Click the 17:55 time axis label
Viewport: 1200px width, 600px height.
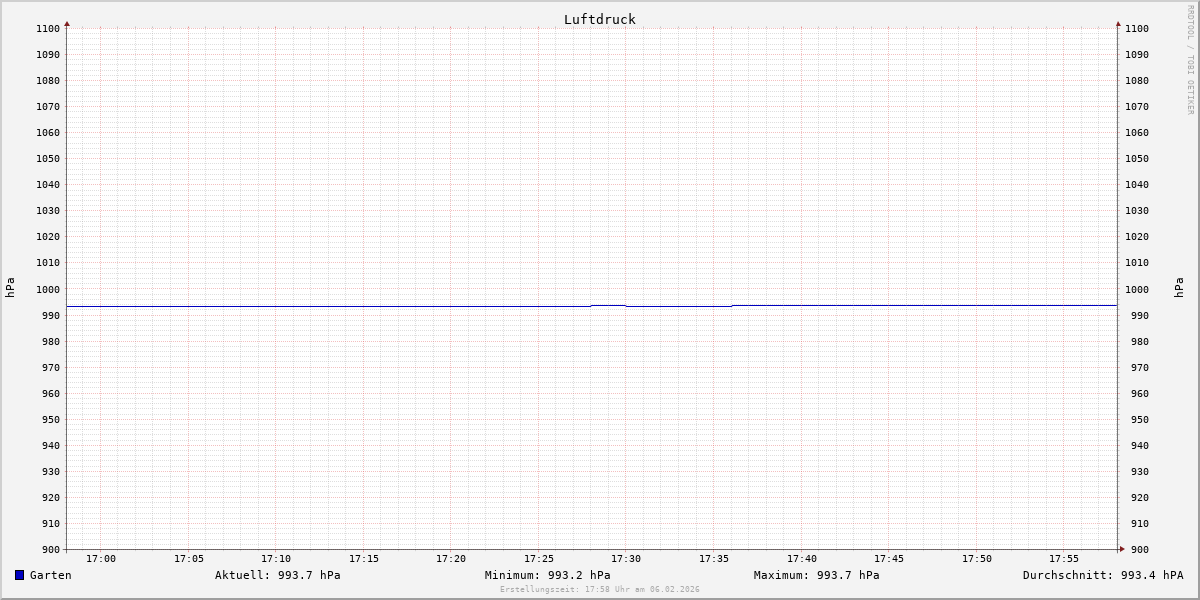pos(1064,558)
